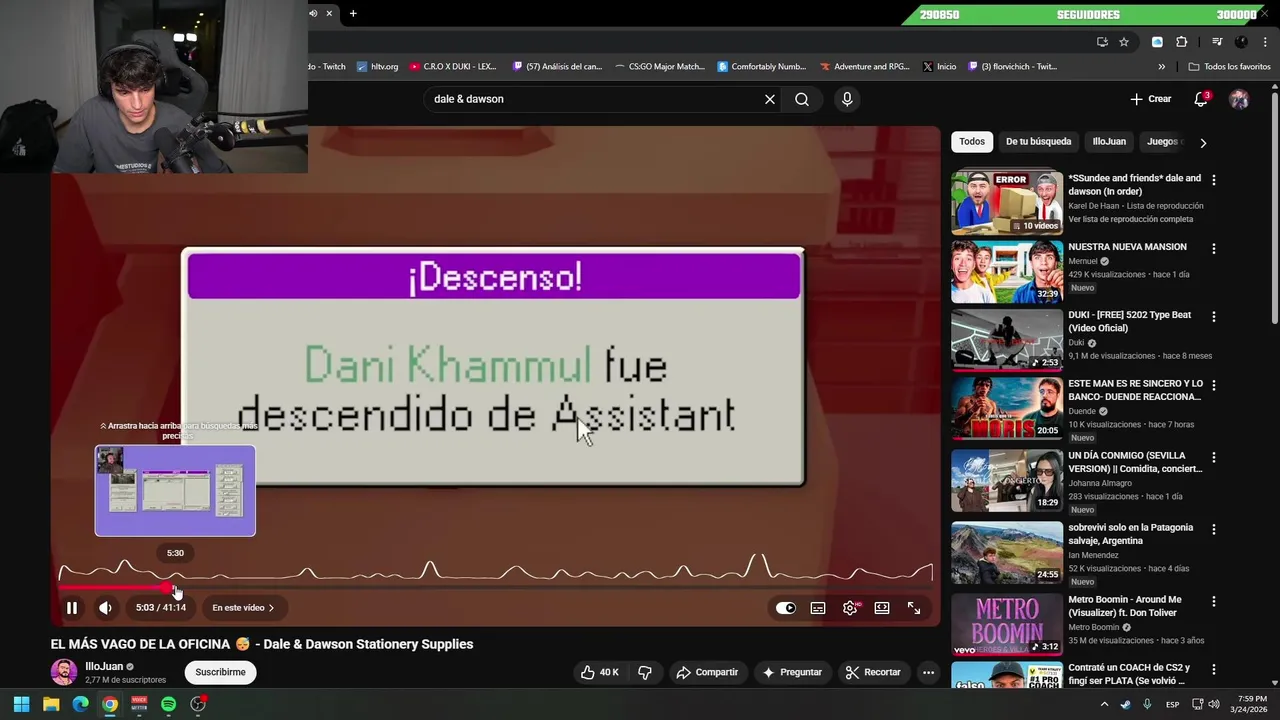Toggle the autoplay switch in player
The width and height of the screenshot is (1280, 720).
click(786, 608)
